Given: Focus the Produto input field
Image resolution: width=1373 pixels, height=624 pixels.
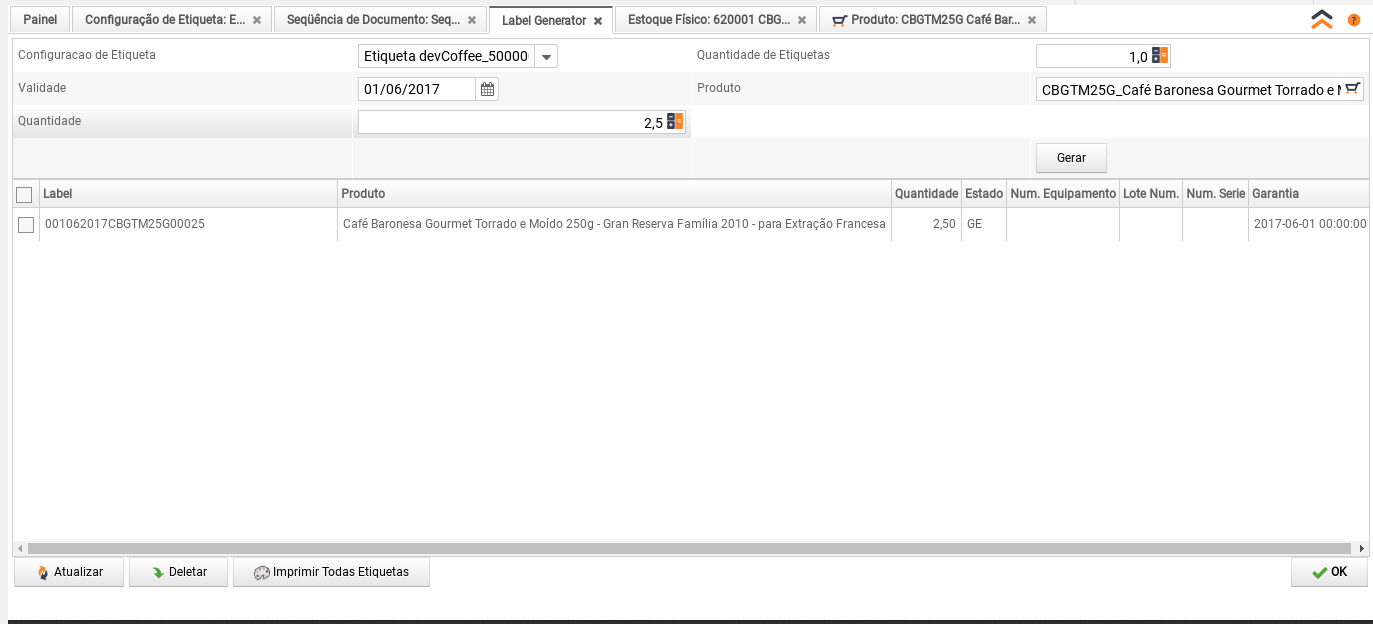Looking at the screenshot, I should 1190,90.
